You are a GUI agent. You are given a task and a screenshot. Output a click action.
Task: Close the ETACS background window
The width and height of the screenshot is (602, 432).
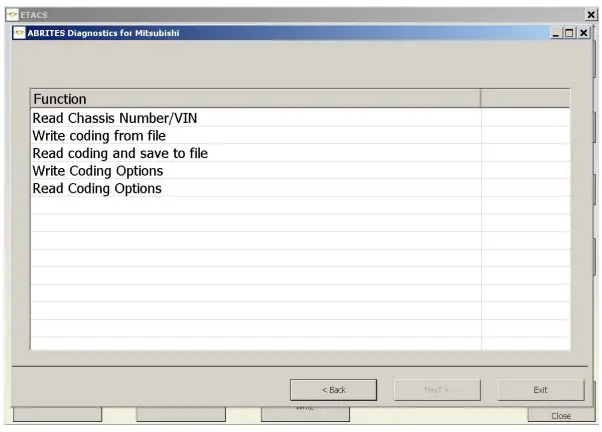(591, 15)
